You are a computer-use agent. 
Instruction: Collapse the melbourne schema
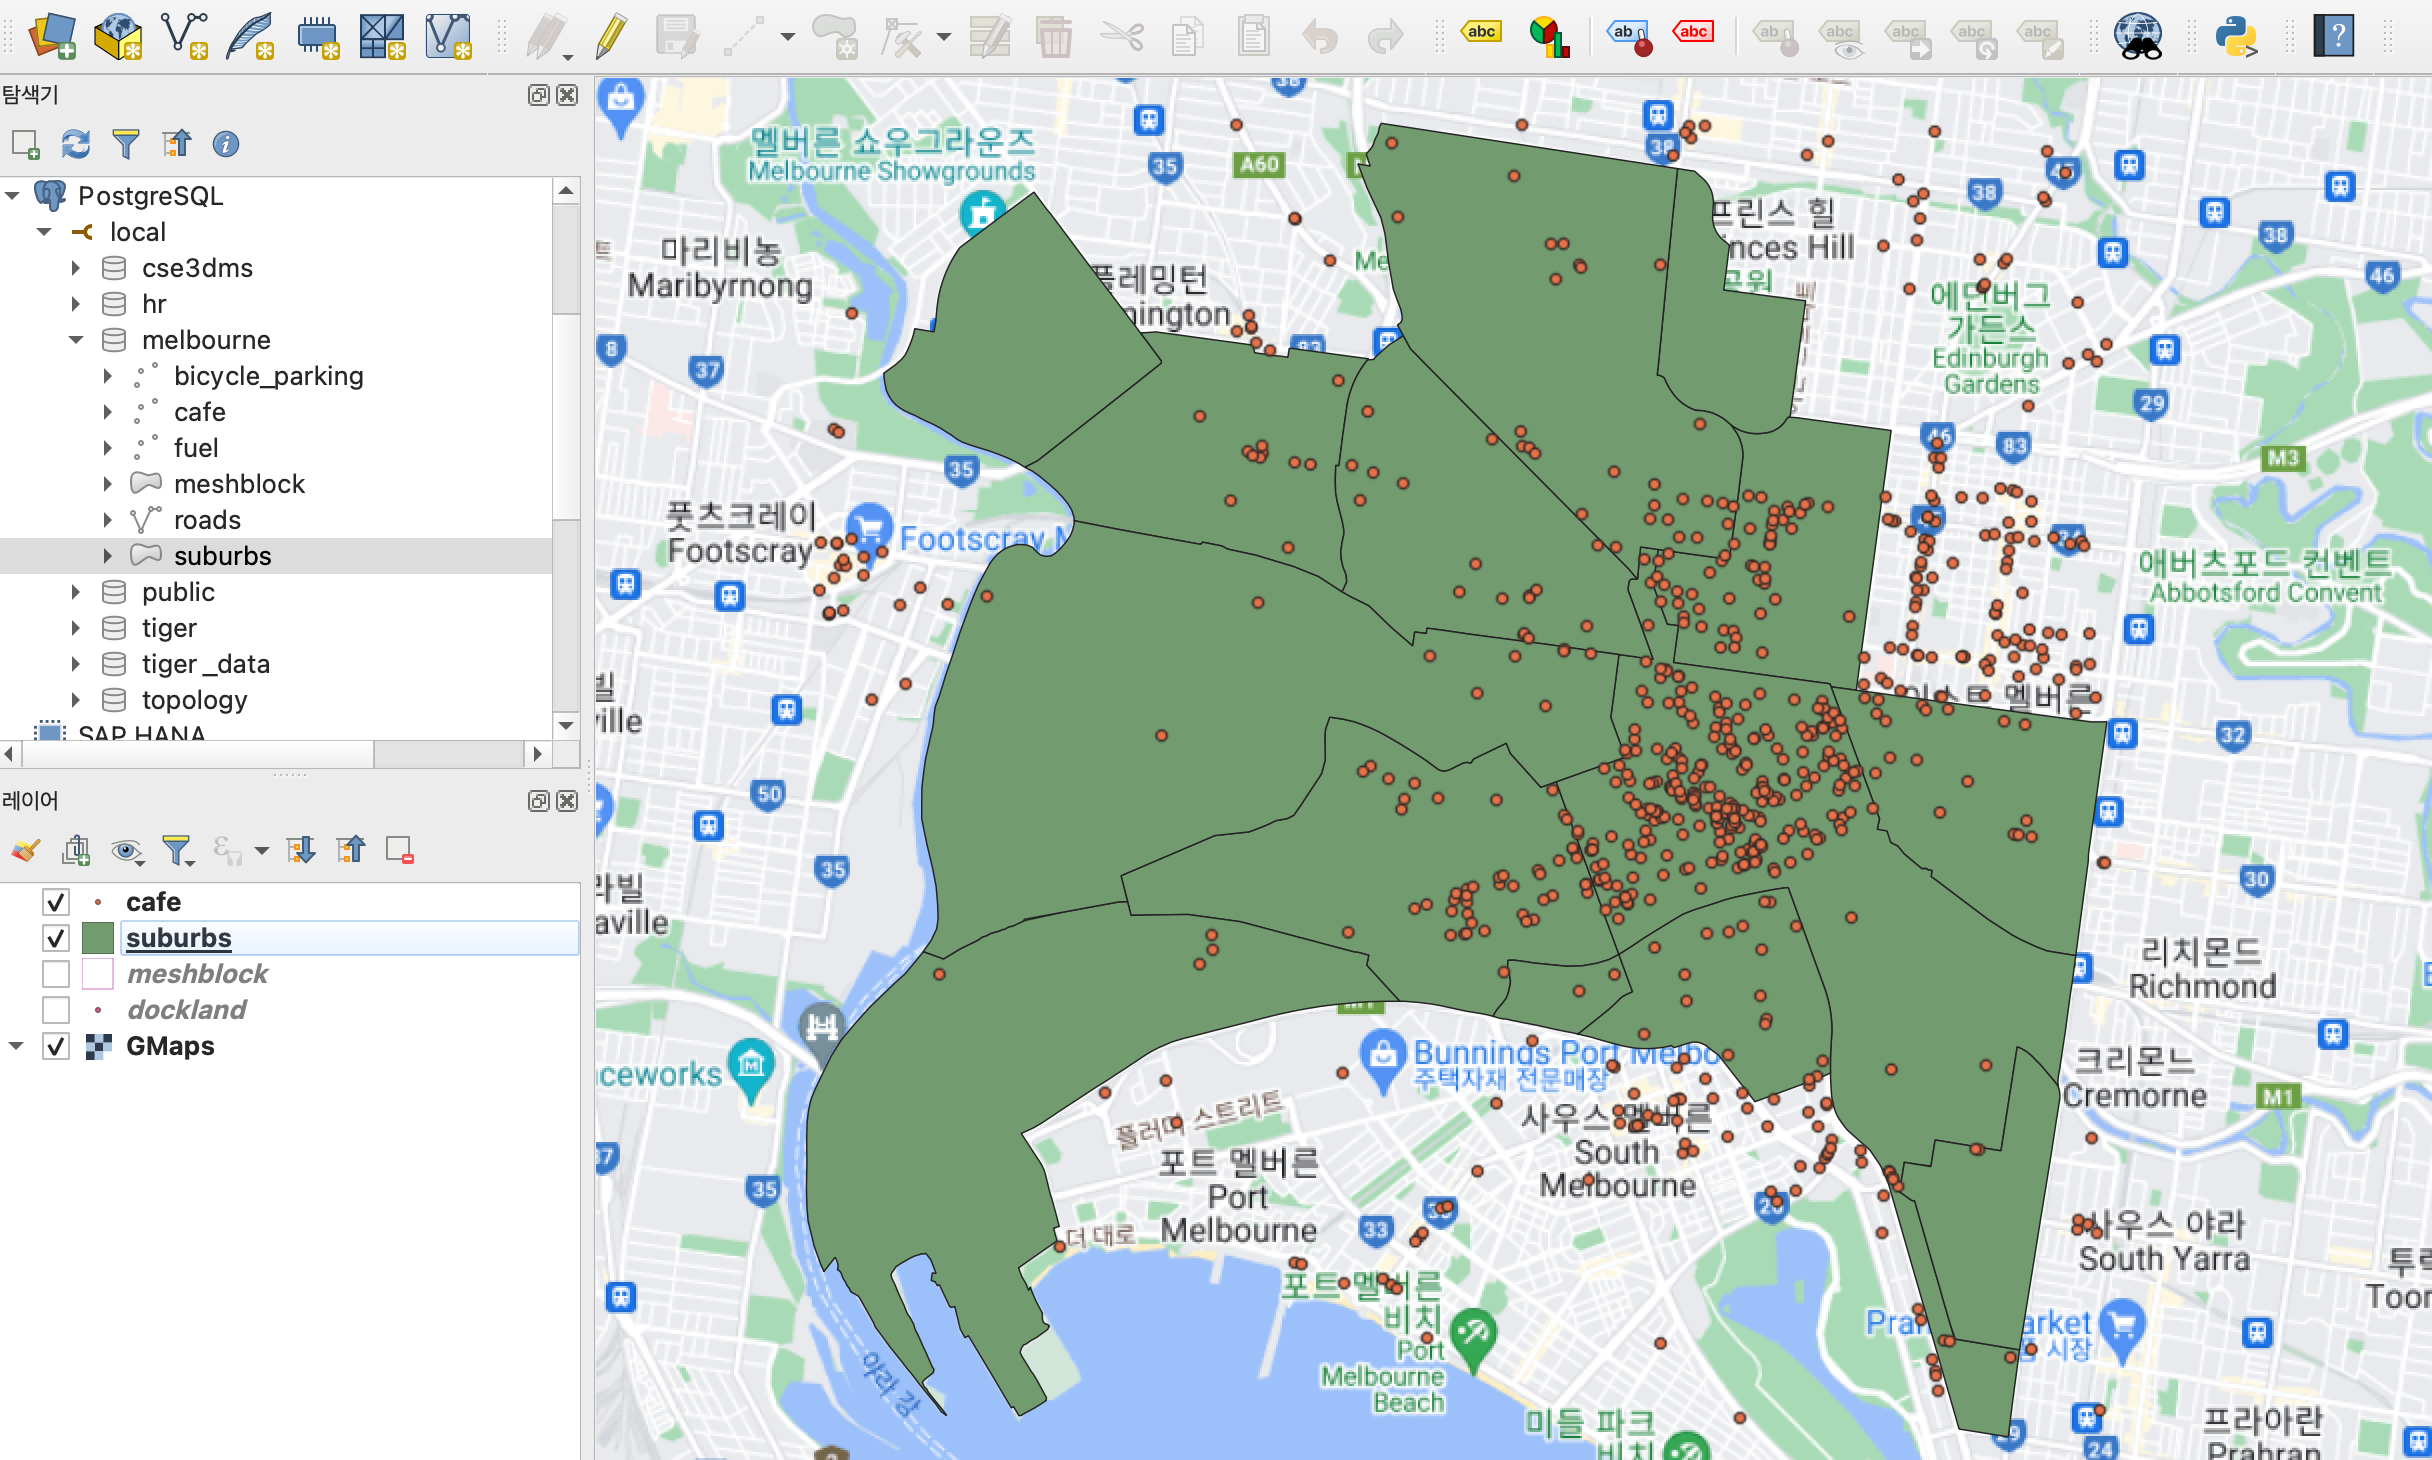76,340
